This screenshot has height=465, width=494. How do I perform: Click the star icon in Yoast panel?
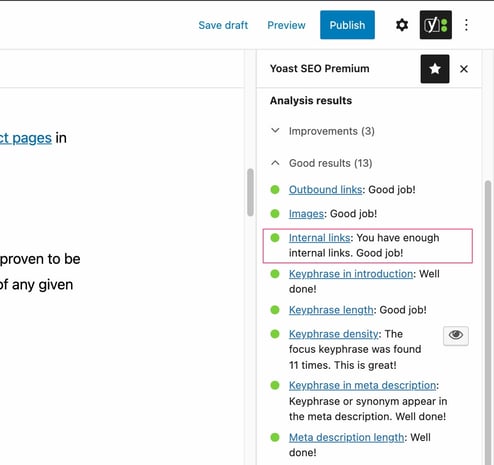pos(435,69)
